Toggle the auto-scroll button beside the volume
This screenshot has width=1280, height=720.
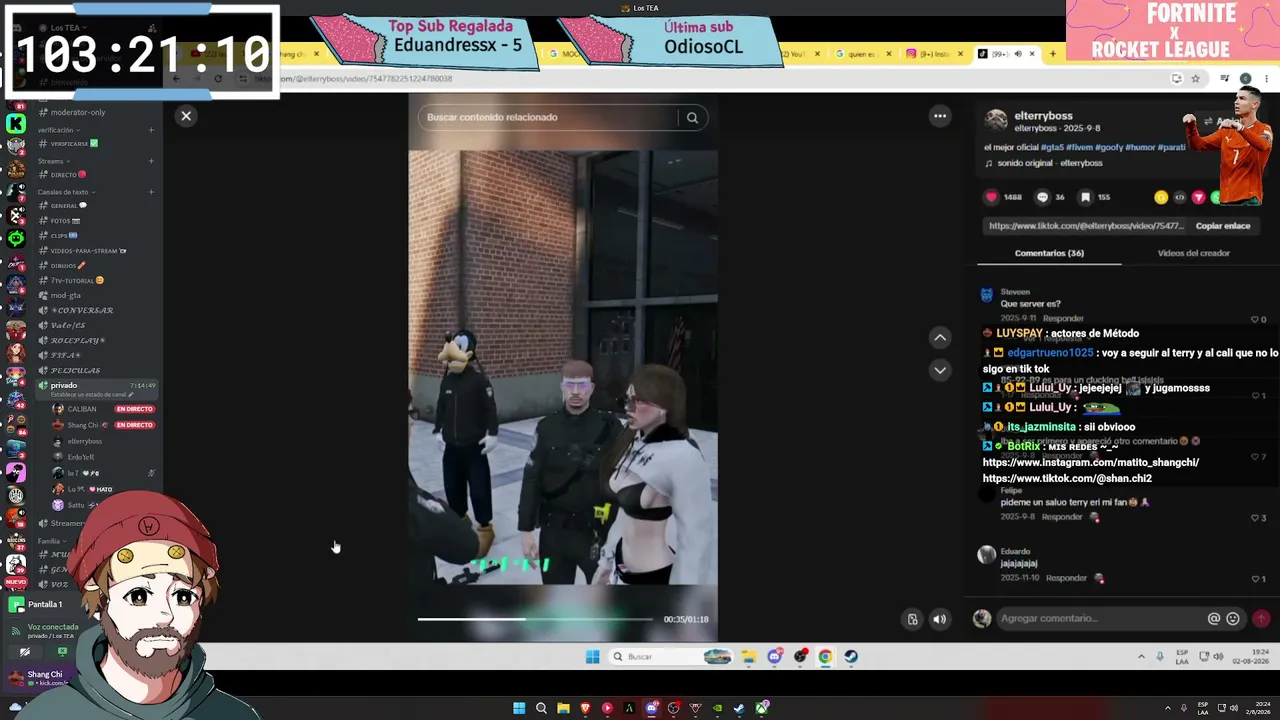tap(912, 619)
